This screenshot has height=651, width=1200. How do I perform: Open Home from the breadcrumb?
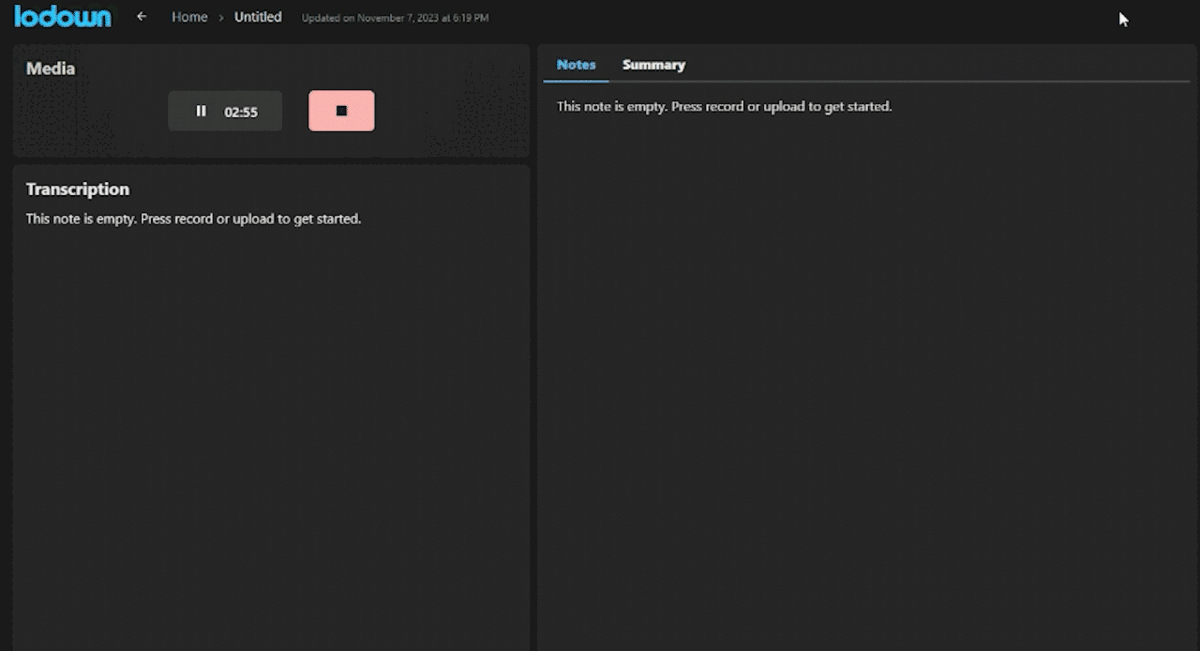click(189, 16)
